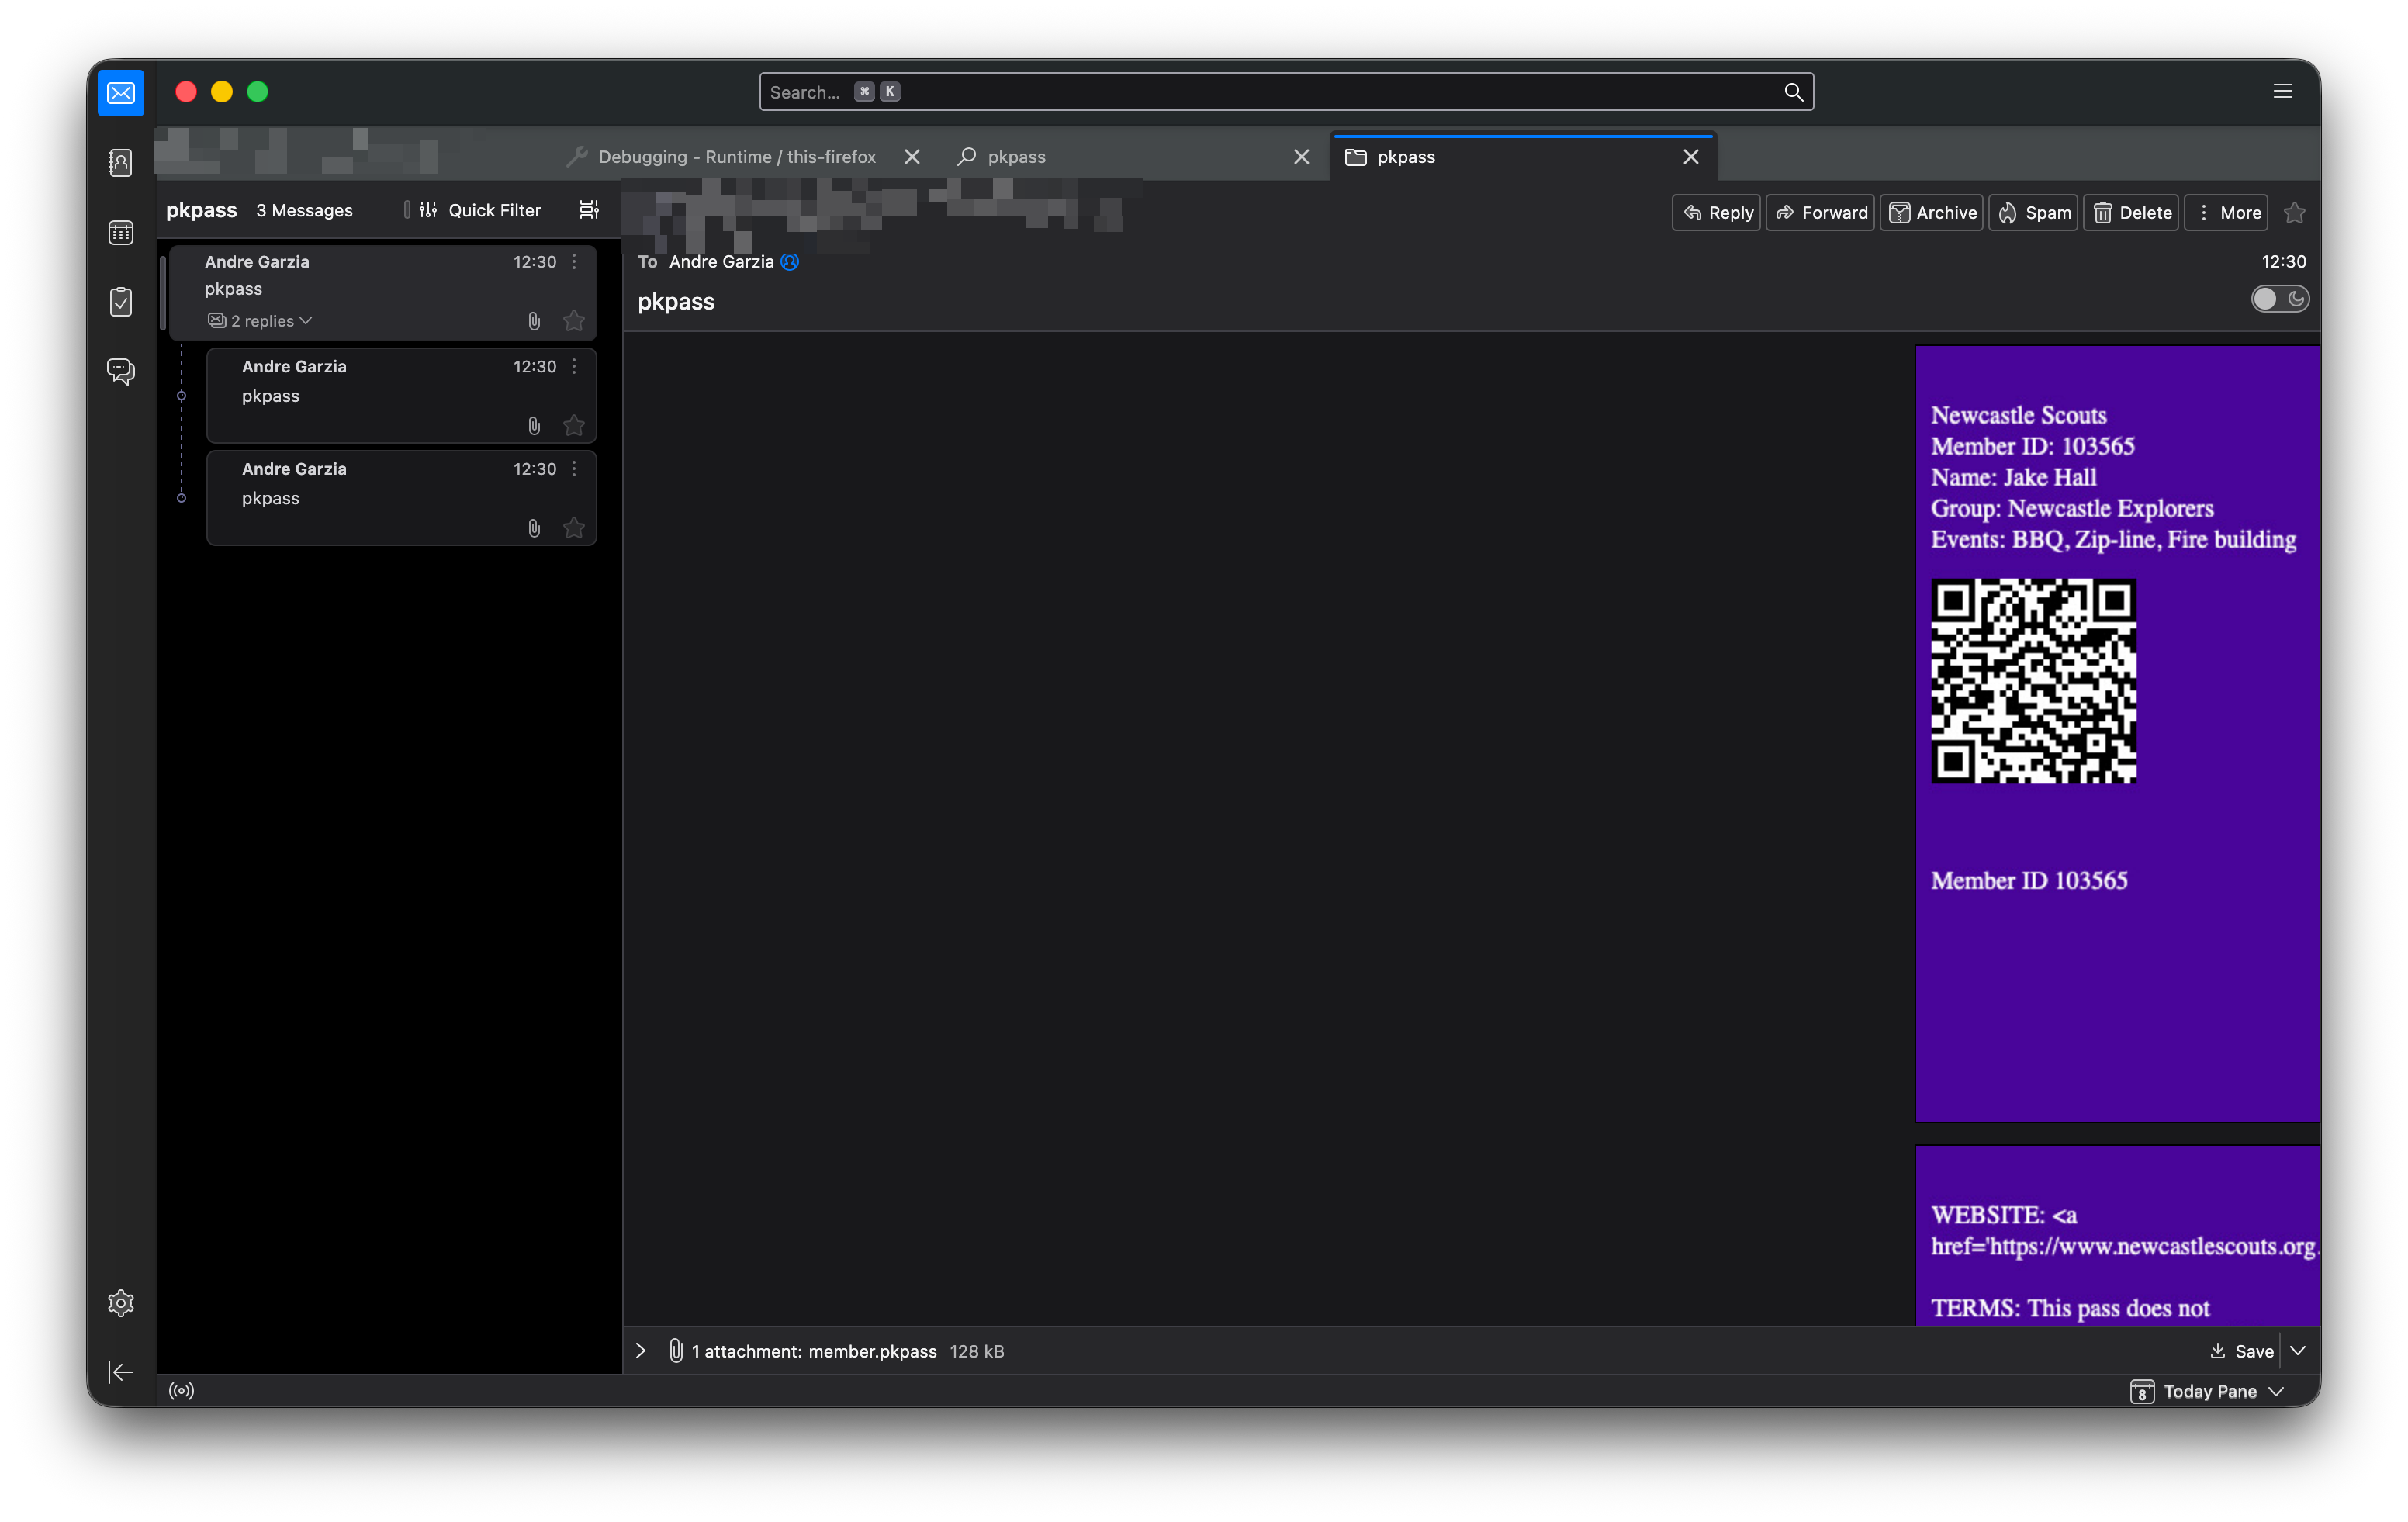The width and height of the screenshot is (2408, 1522).
Task: Collapse the spaces toolbar arrow icon
Action: pyautogui.click(x=120, y=1372)
